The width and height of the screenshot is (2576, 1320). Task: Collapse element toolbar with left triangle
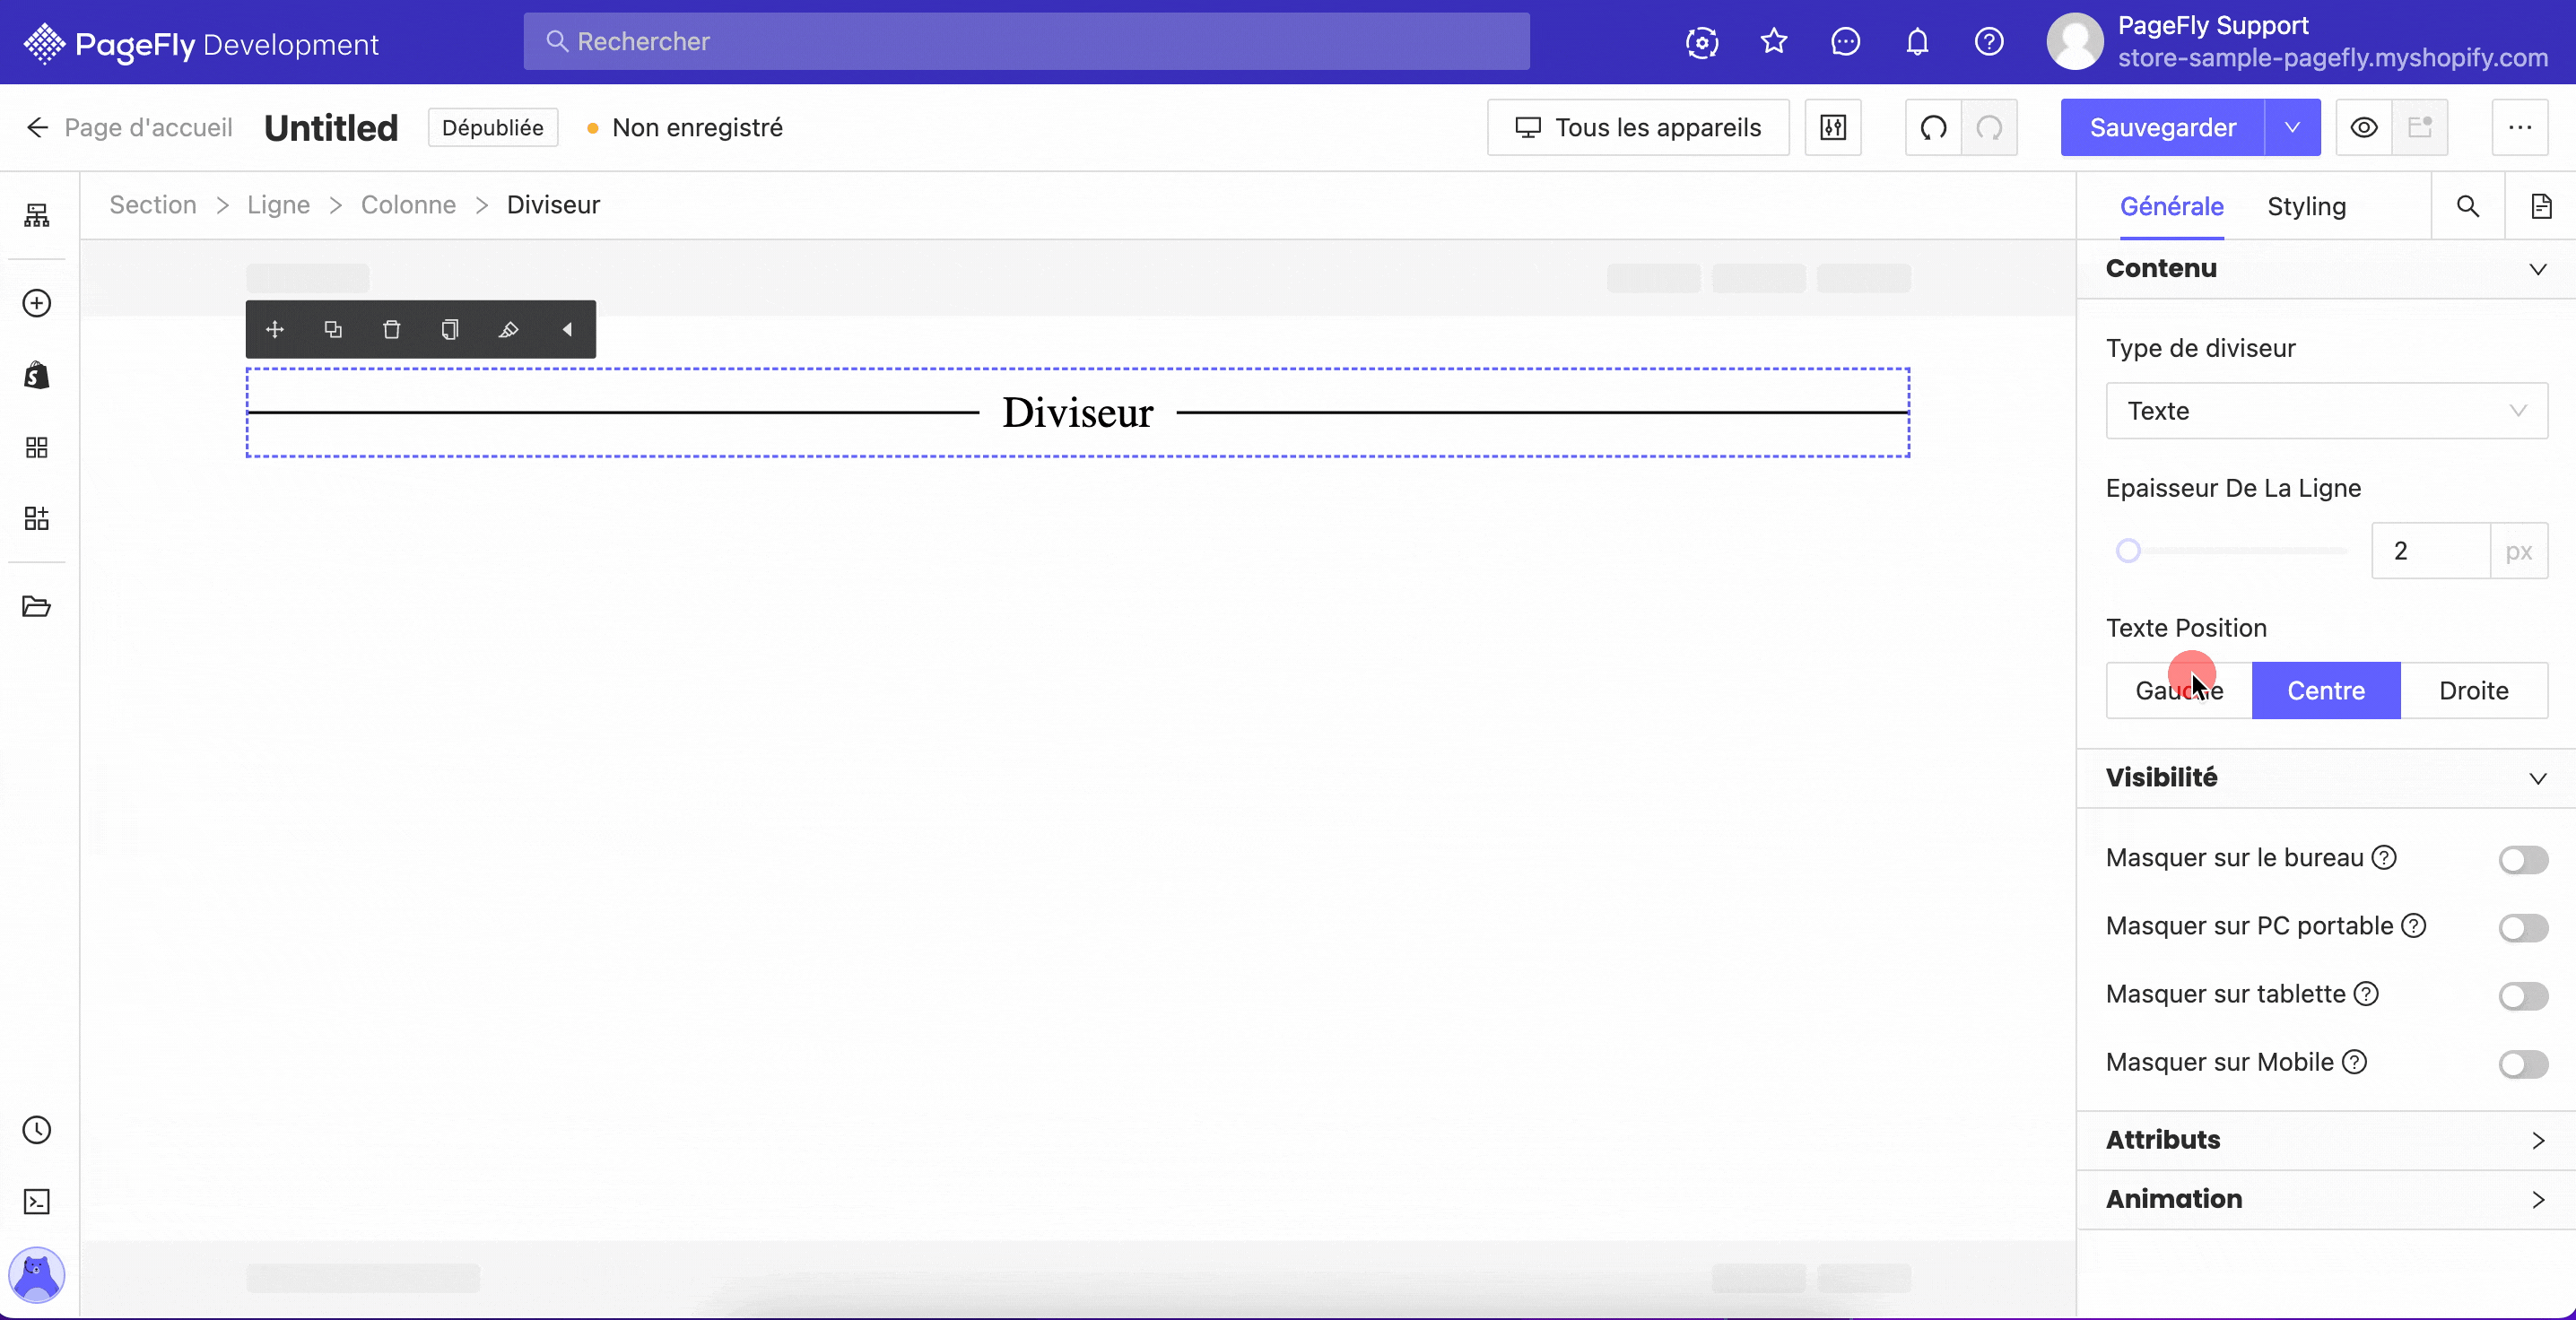tap(567, 329)
